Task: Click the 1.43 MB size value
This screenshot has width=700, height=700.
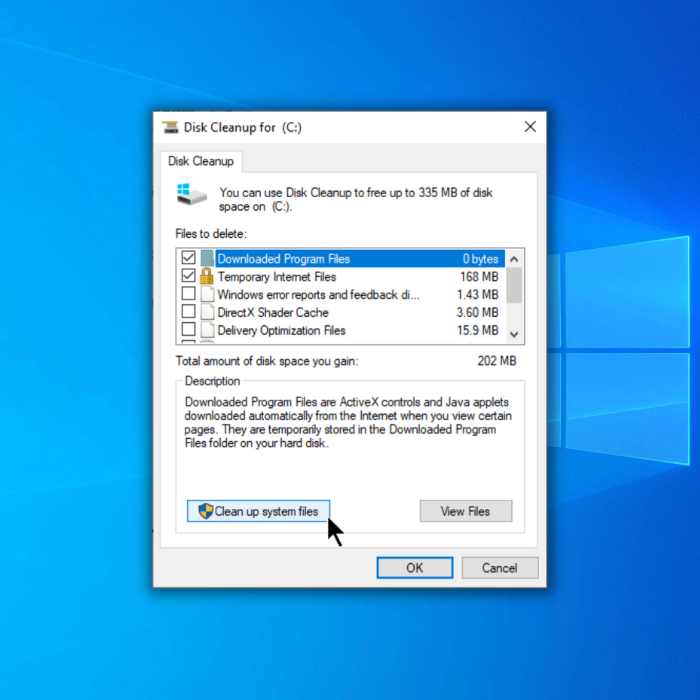Action: 477,295
